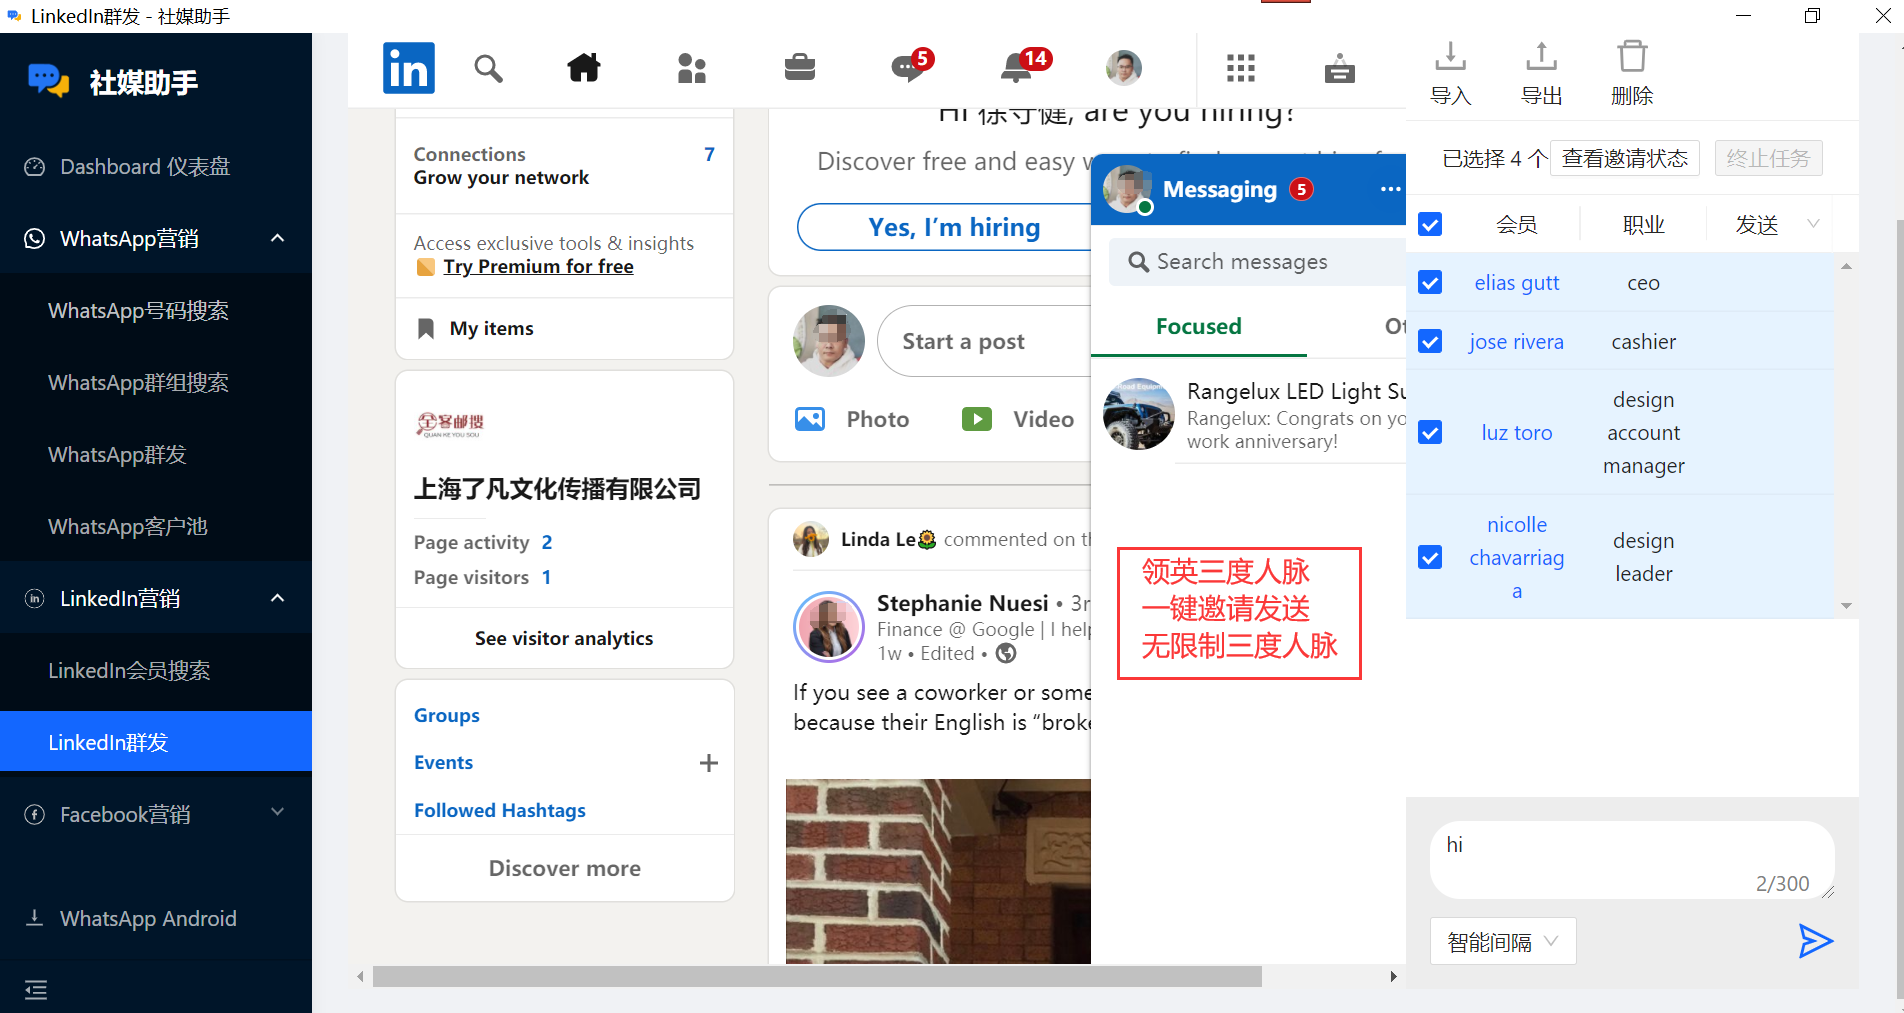
Task: Click elias gutt member name
Action: pyautogui.click(x=1516, y=282)
